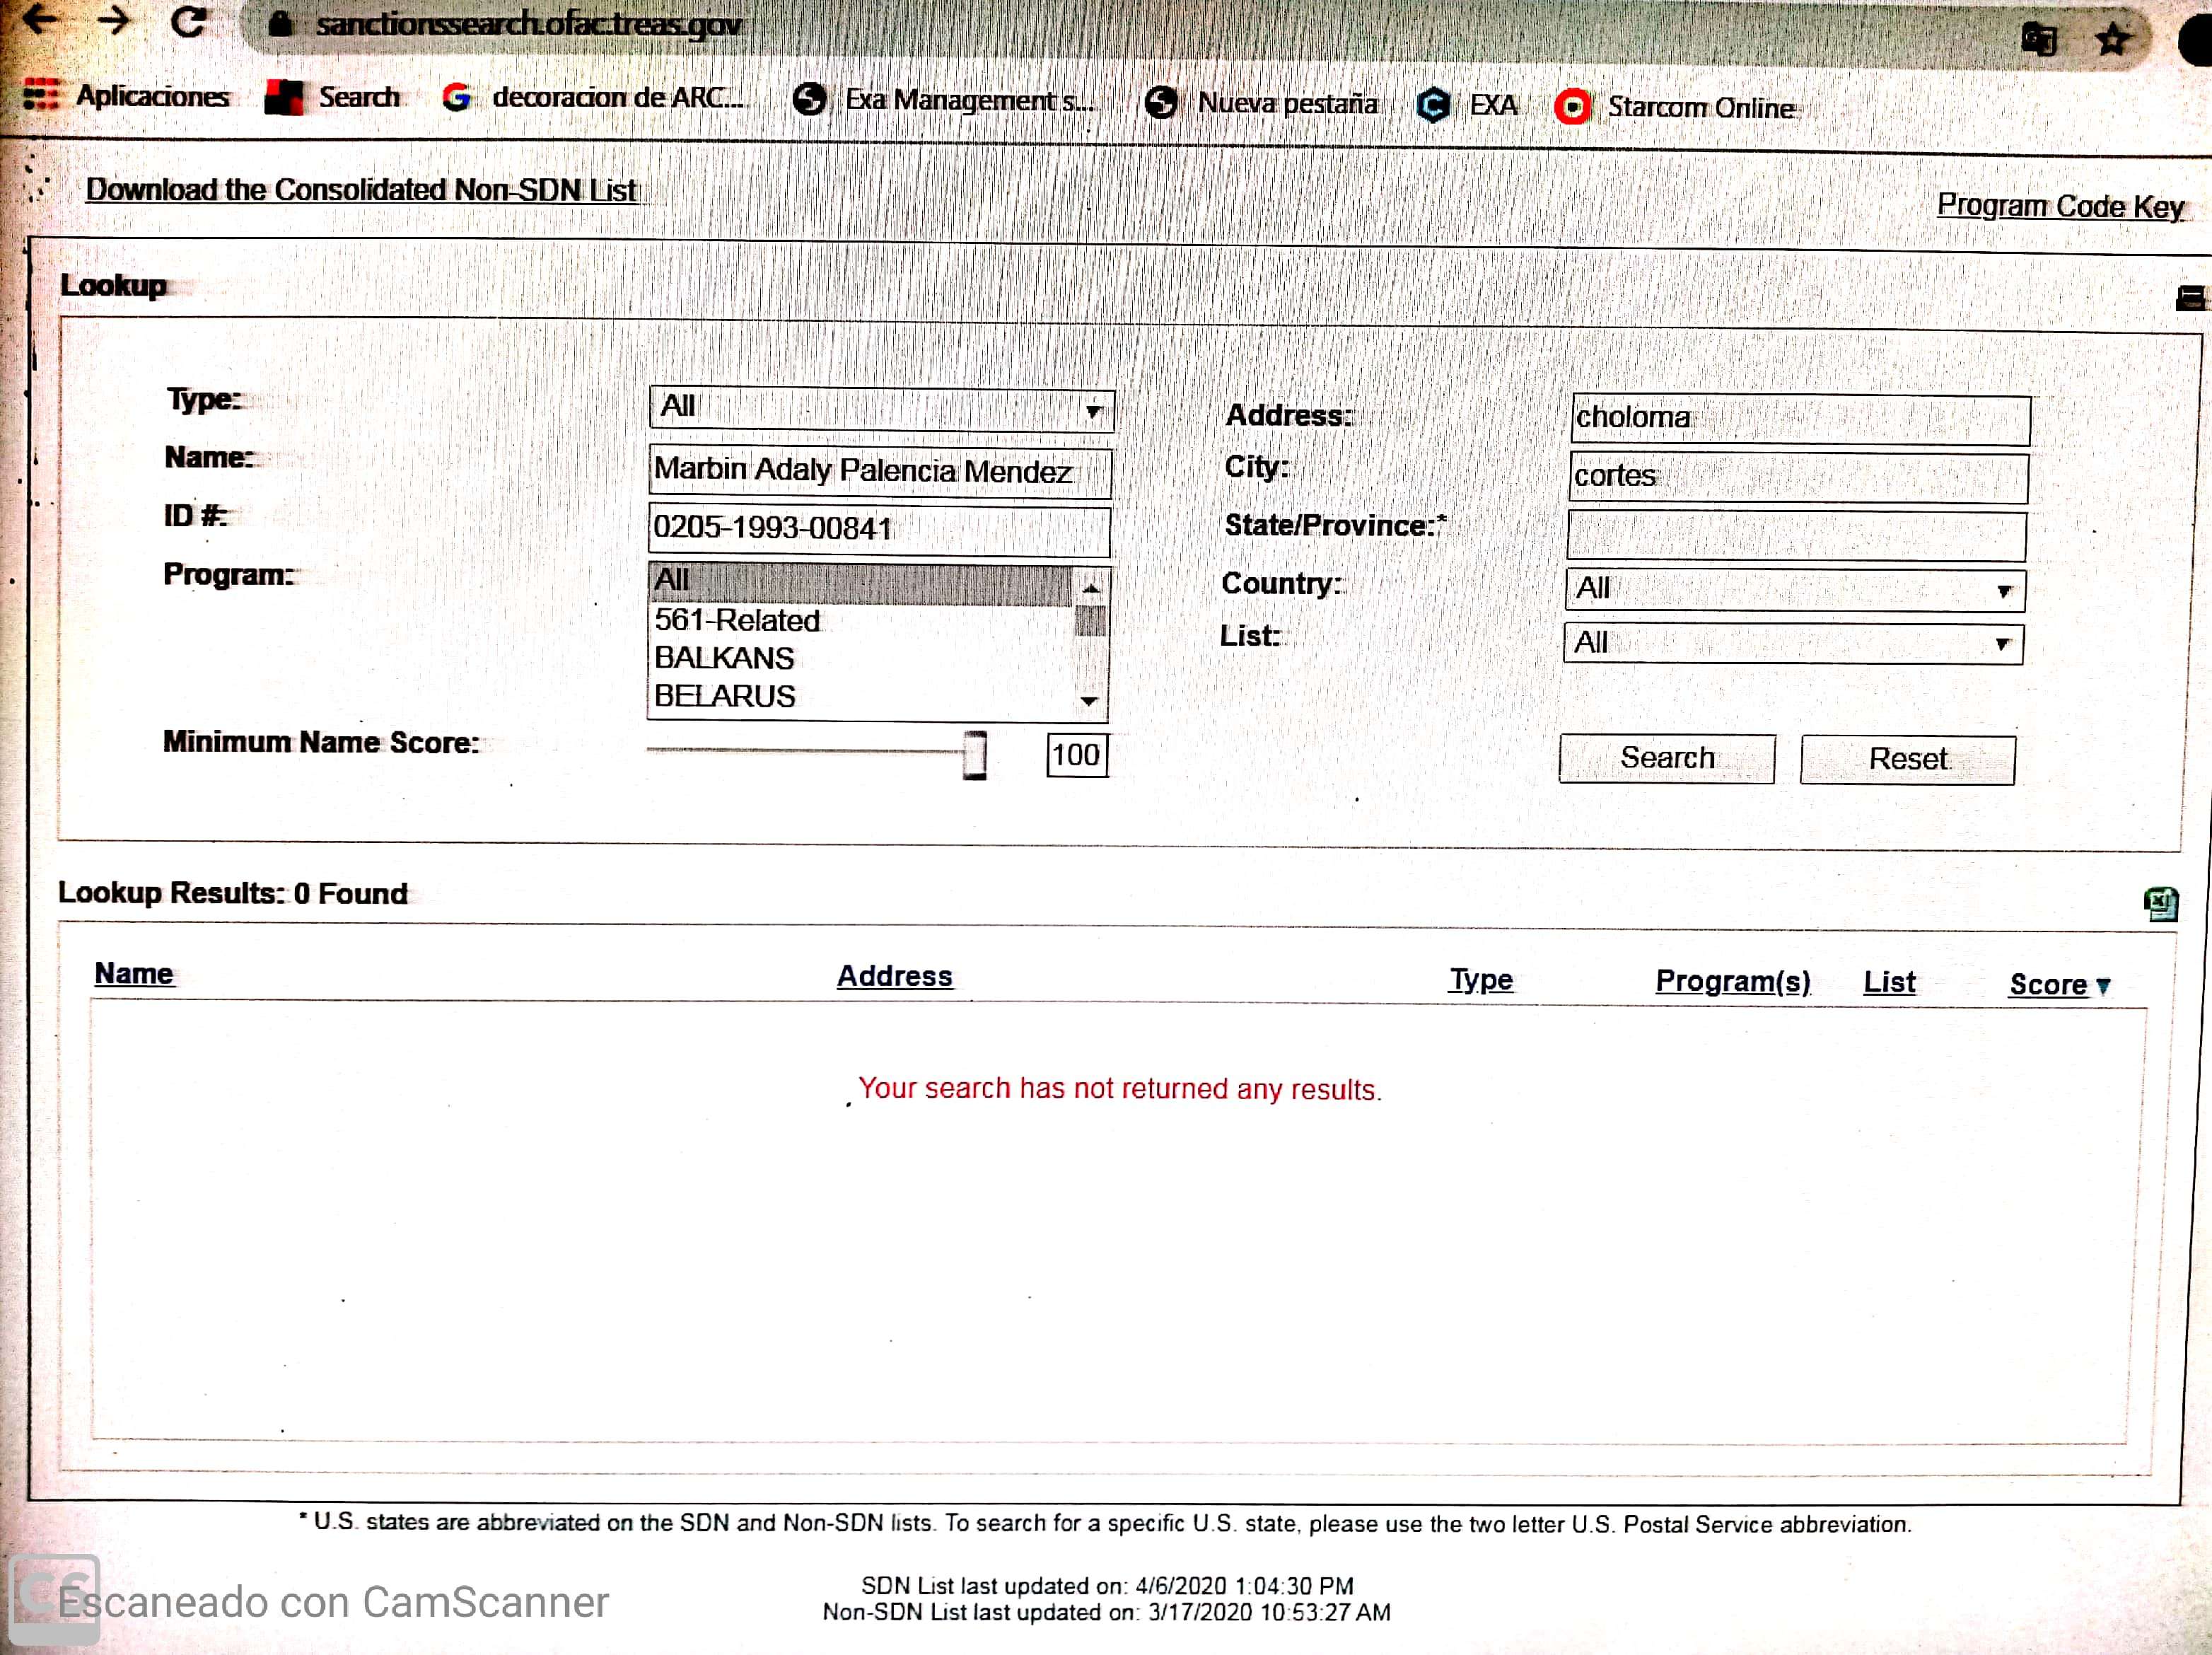Select BALKANS in Program list
Screen dimensions: 2212x1655
click(725, 658)
